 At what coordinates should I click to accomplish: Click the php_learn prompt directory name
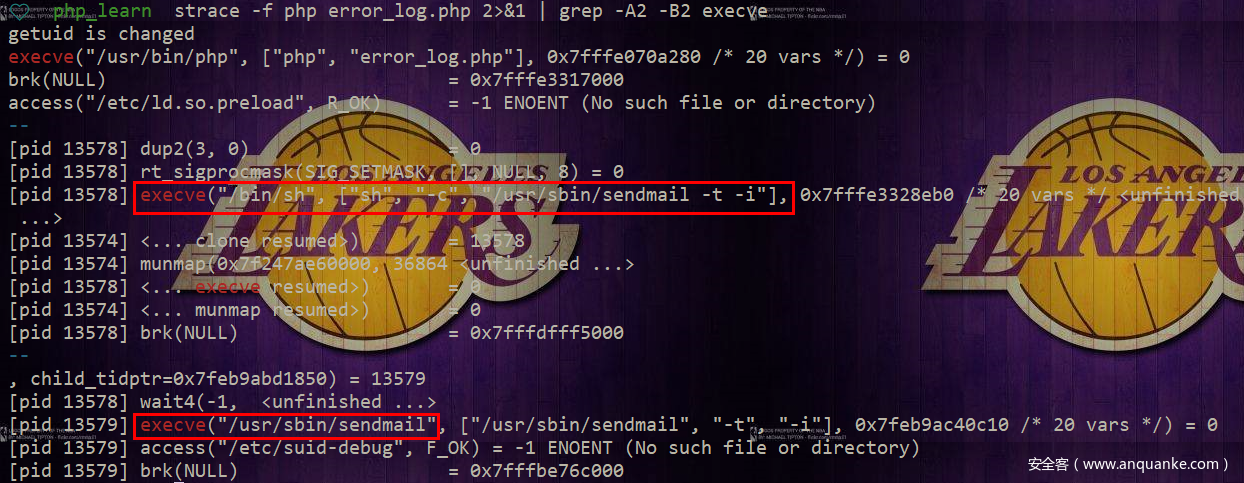pos(102,11)
